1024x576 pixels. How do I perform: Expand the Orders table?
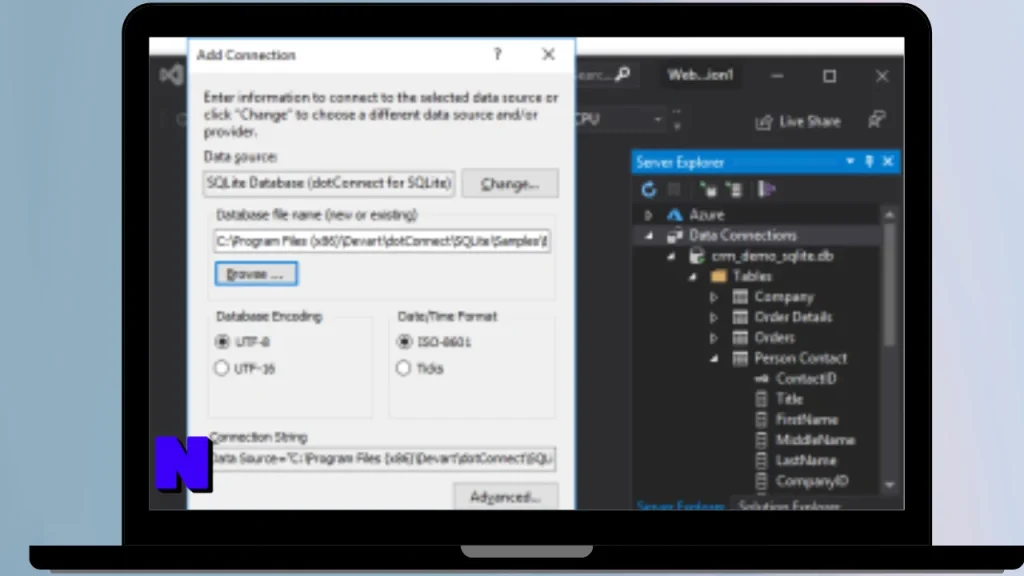pos(714,338)
